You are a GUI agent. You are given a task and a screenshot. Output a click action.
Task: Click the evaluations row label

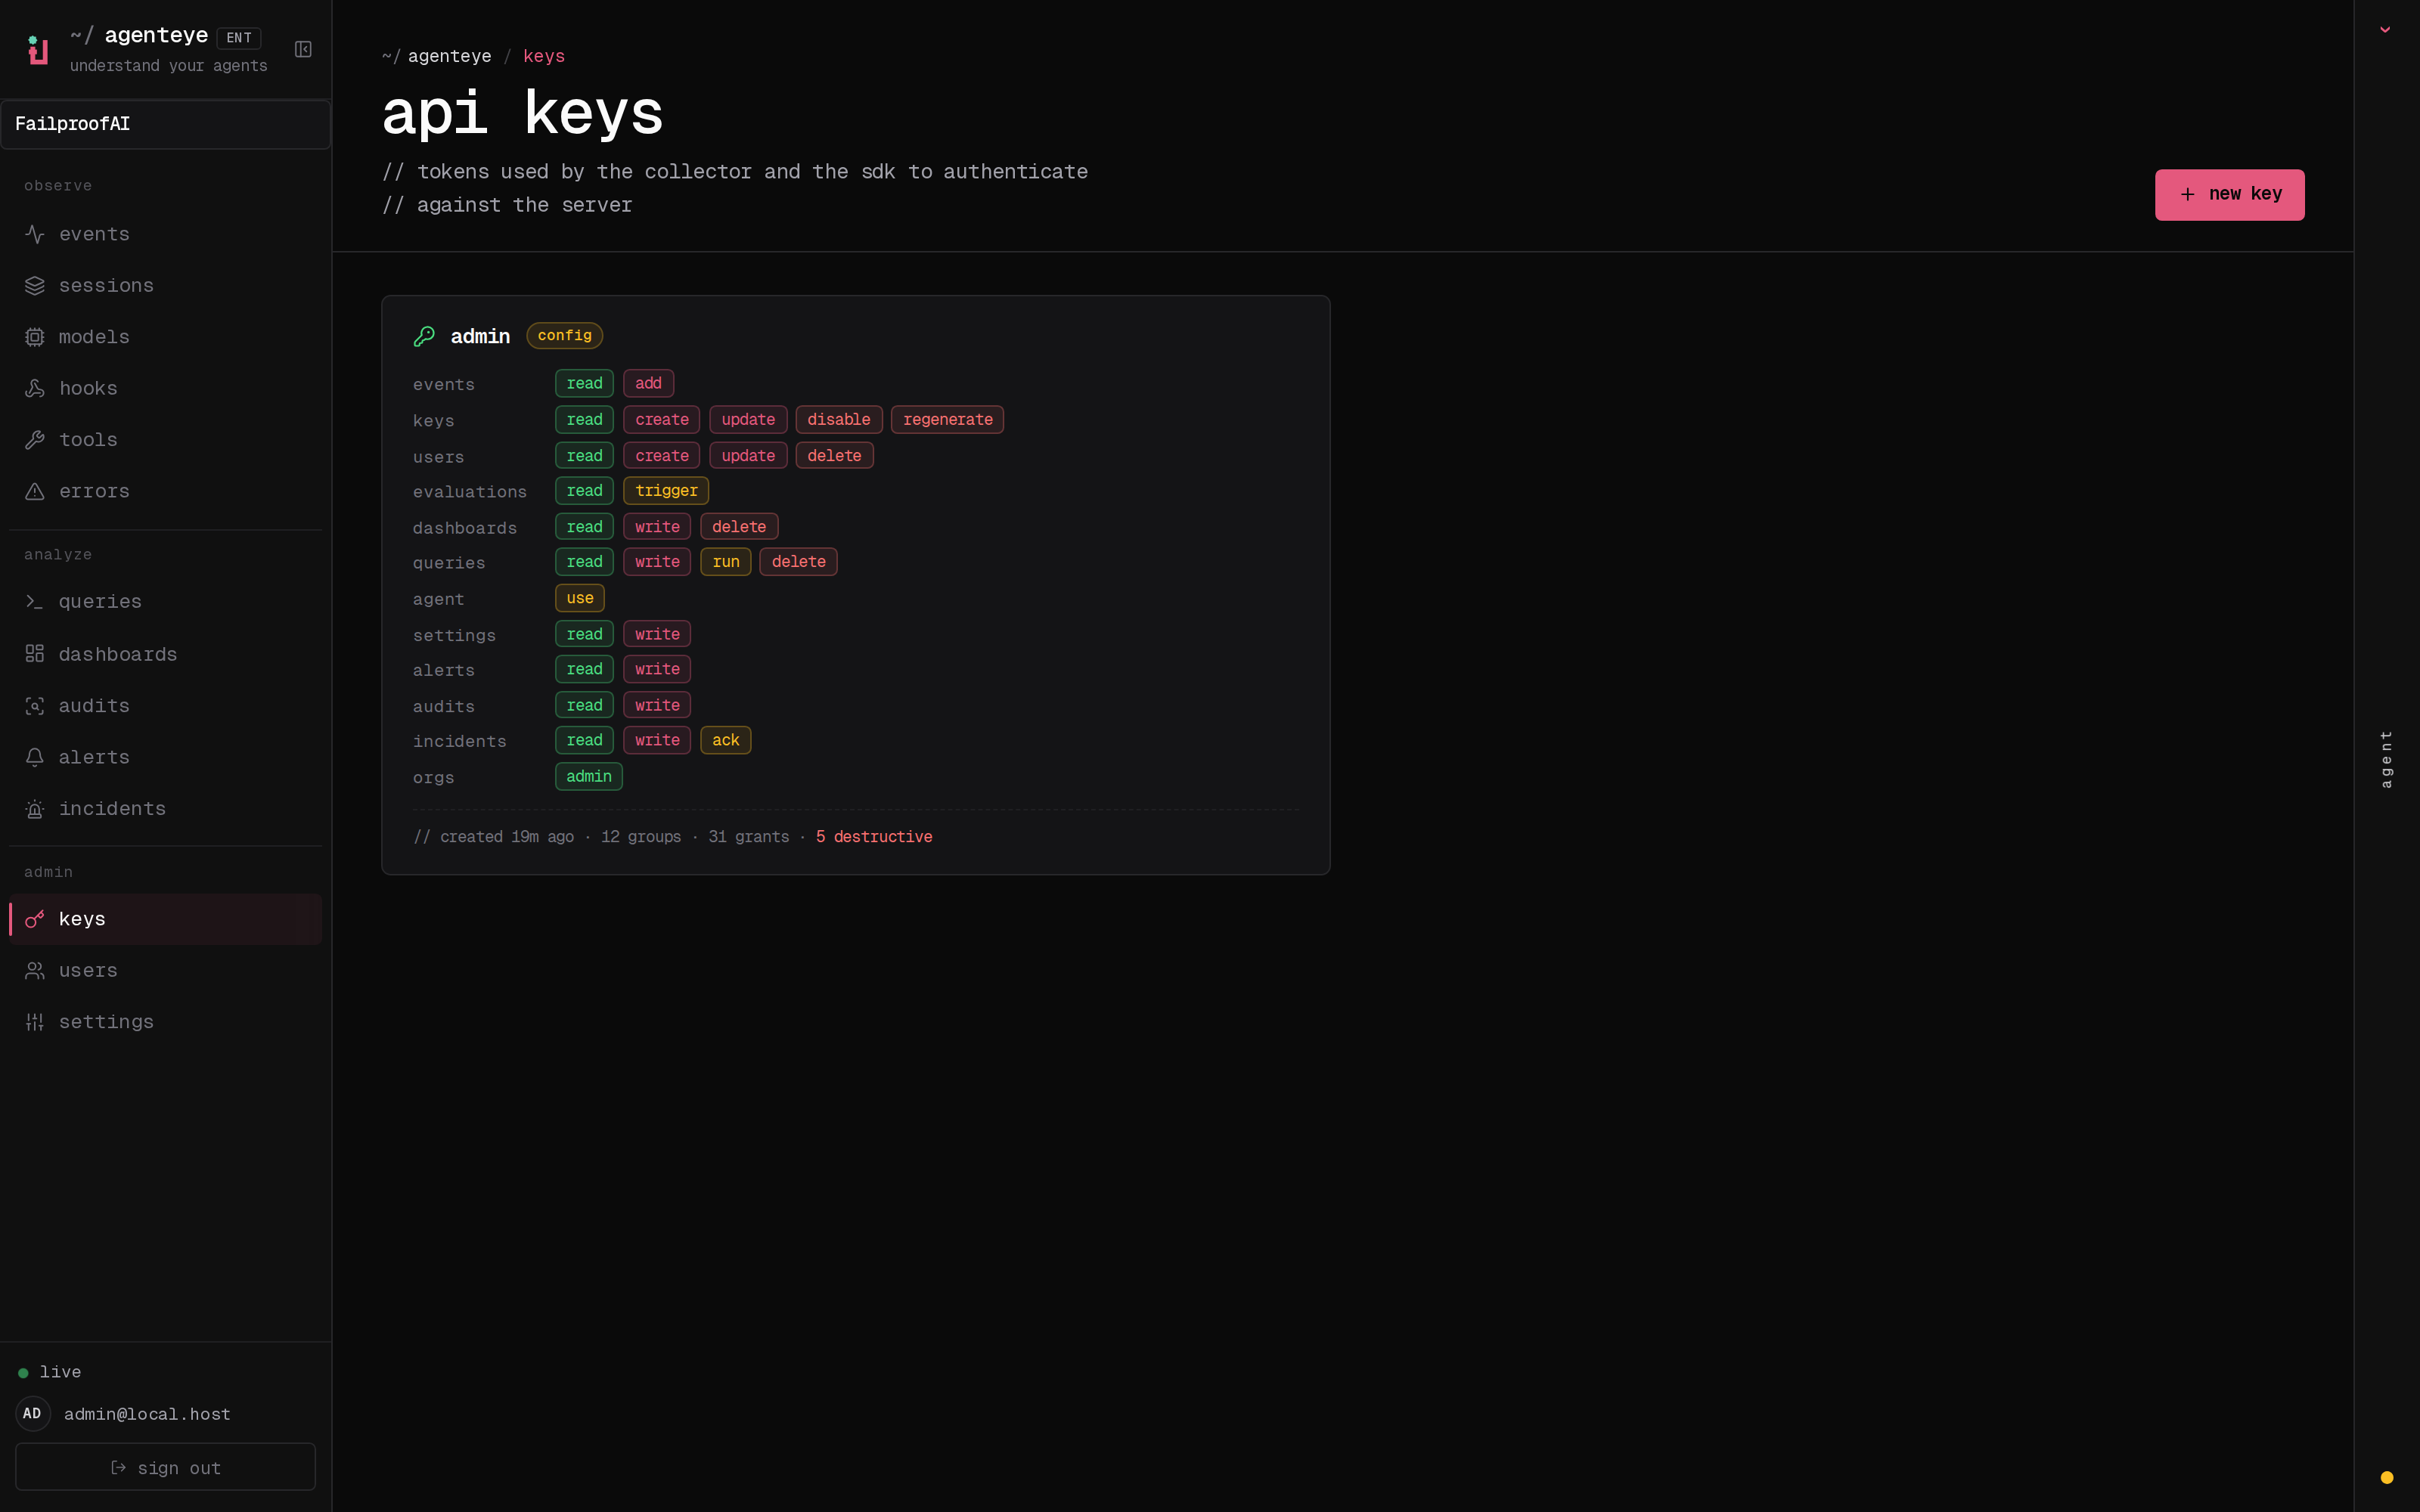coord(470,492)
